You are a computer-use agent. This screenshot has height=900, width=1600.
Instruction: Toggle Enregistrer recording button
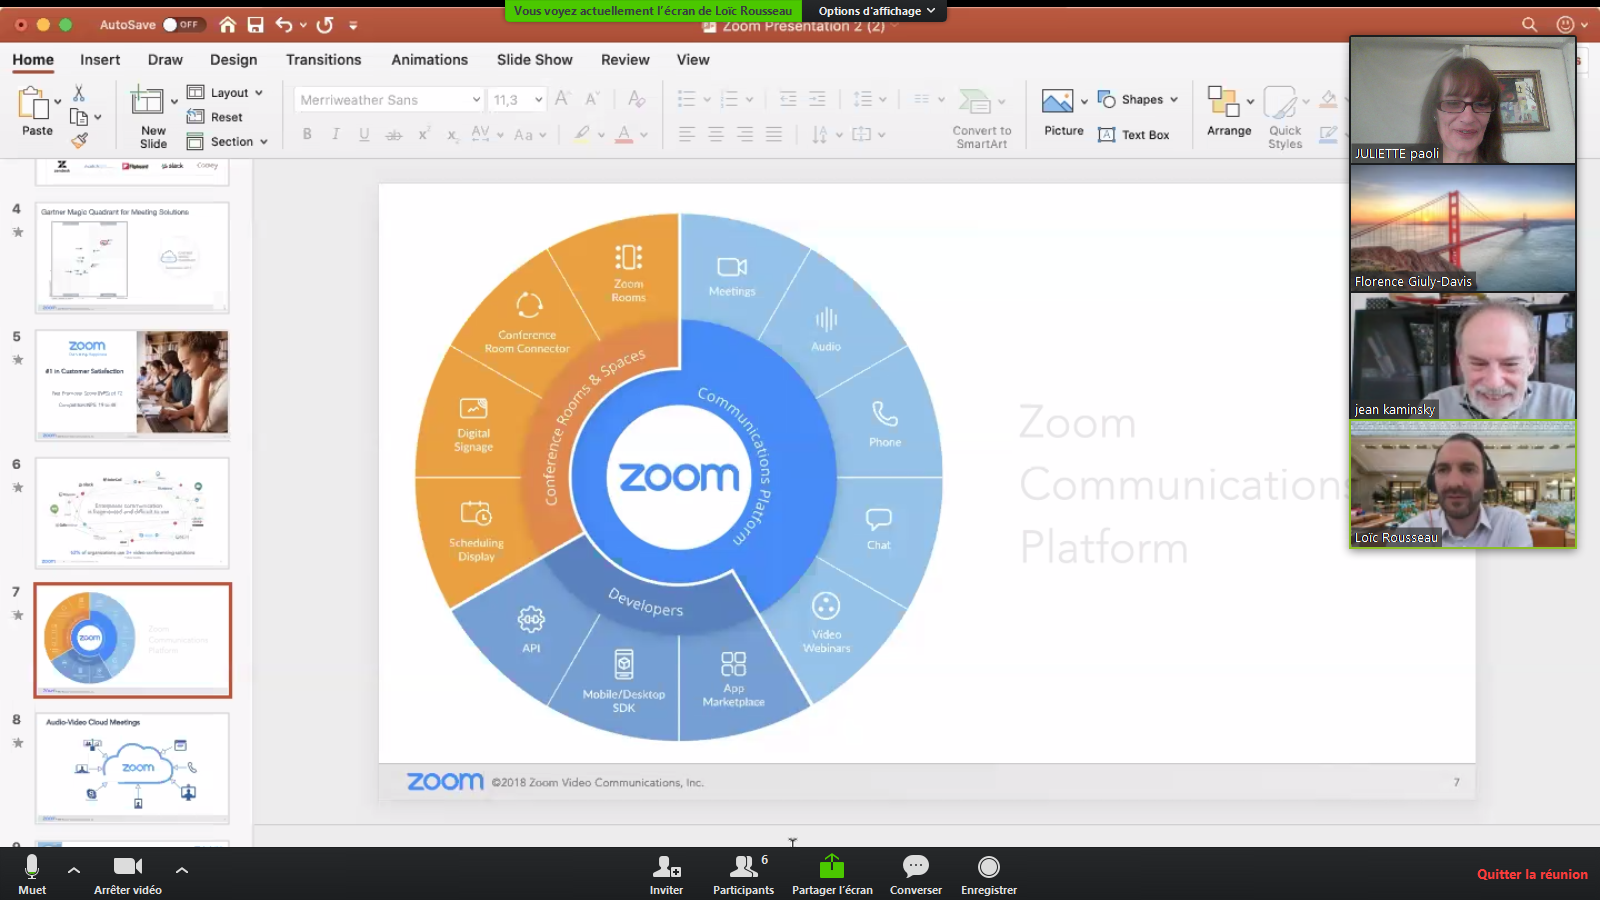tap(989, 874)
